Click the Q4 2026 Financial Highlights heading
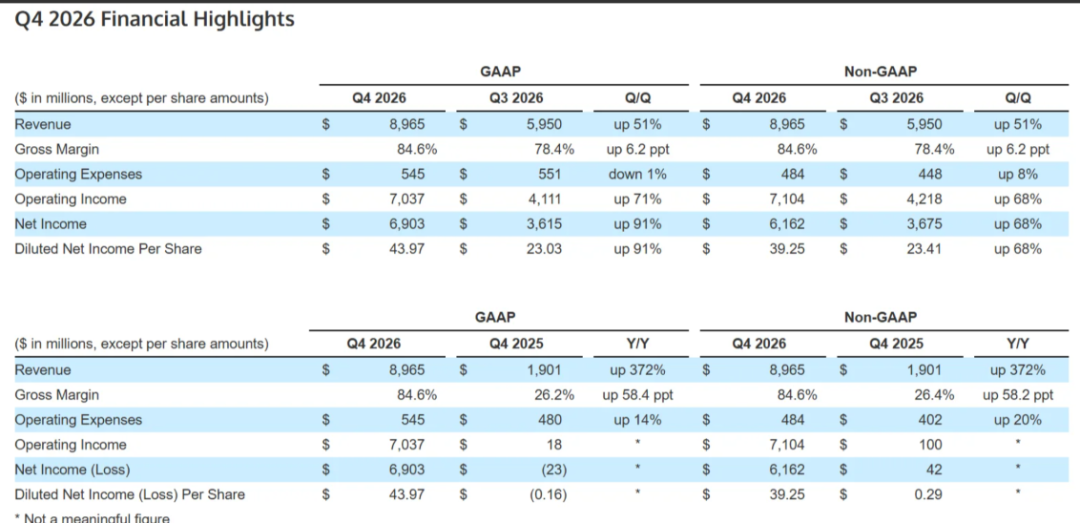1080x523 pixels. 154,20
